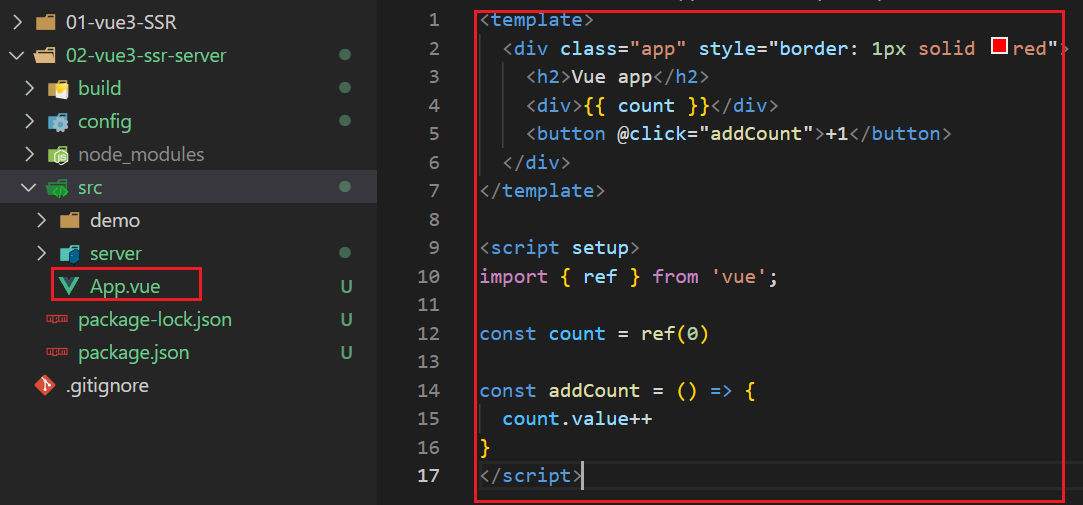
Task: Click the git icon of .gitignore
Action: point(45,385)
